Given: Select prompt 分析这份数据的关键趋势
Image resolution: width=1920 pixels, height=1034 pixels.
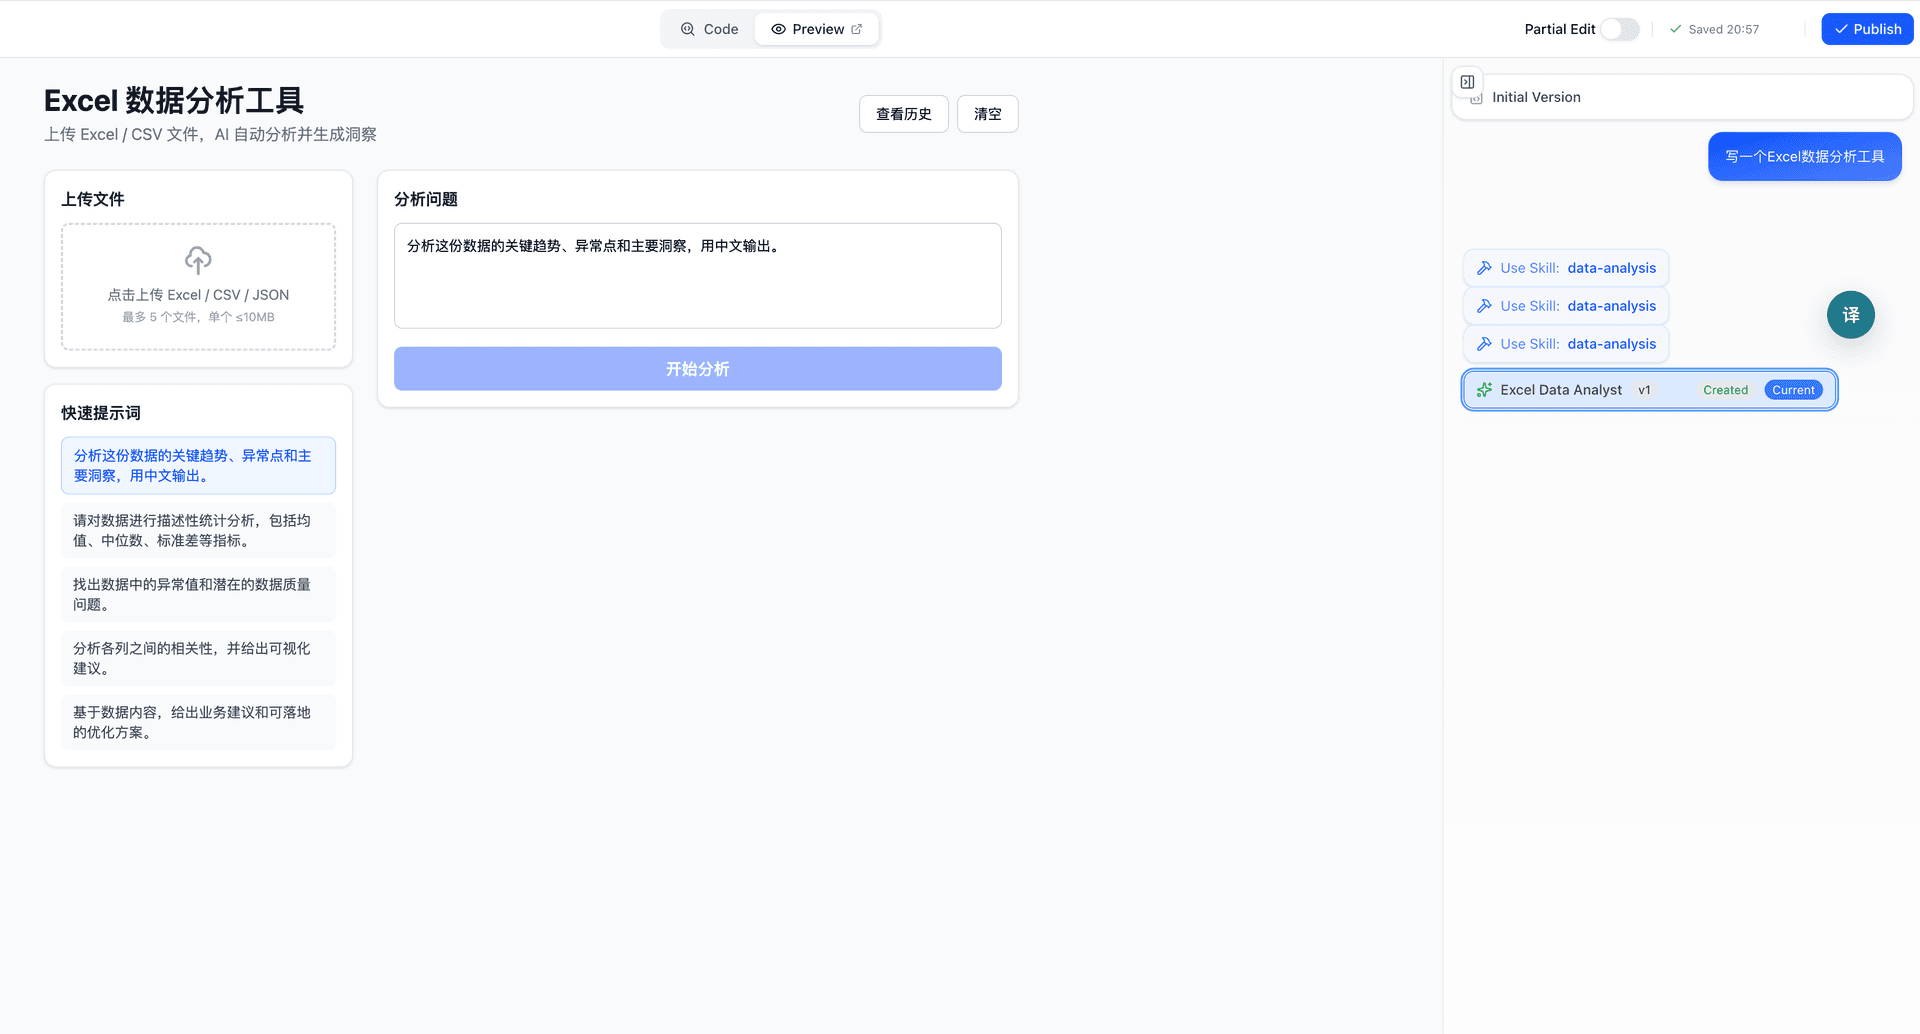Looking at the screenshot, I should click(x=198, y=465).
